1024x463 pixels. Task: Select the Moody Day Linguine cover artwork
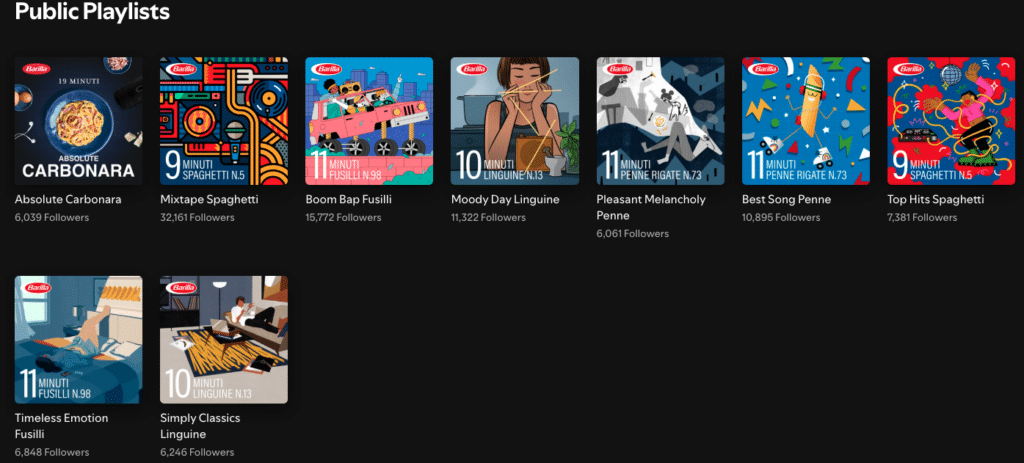pyautogui.click(x=515, y=121)
